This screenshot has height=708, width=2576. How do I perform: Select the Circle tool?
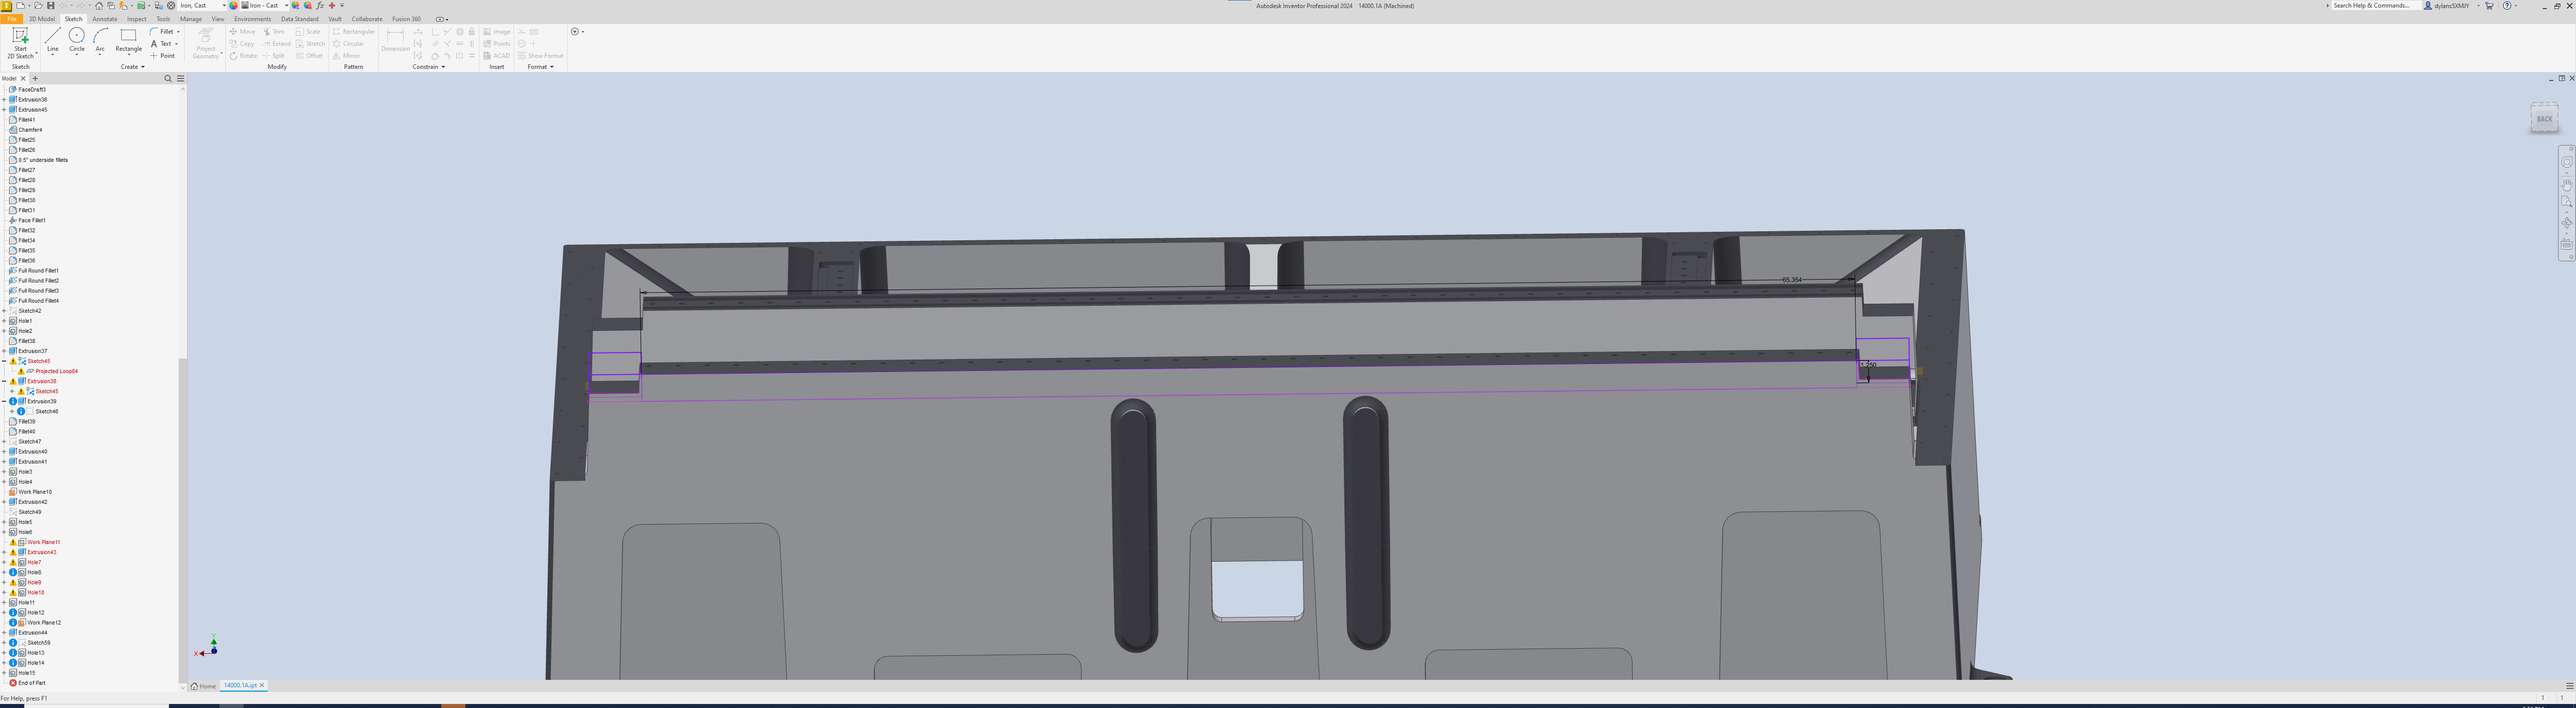[x=77, y=40]
